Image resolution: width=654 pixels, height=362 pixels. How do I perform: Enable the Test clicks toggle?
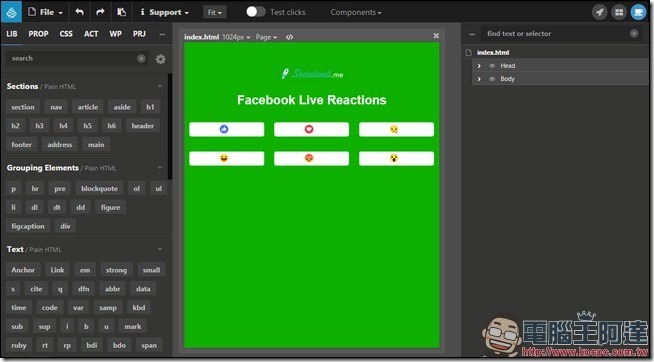click(255, 12)
